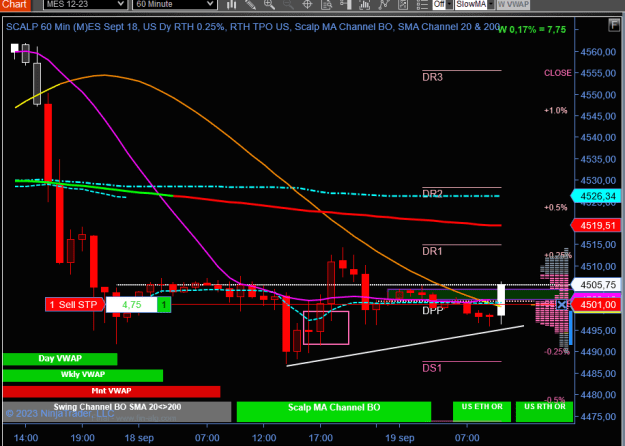Click the pink CLOSE label

click(558, 73)
